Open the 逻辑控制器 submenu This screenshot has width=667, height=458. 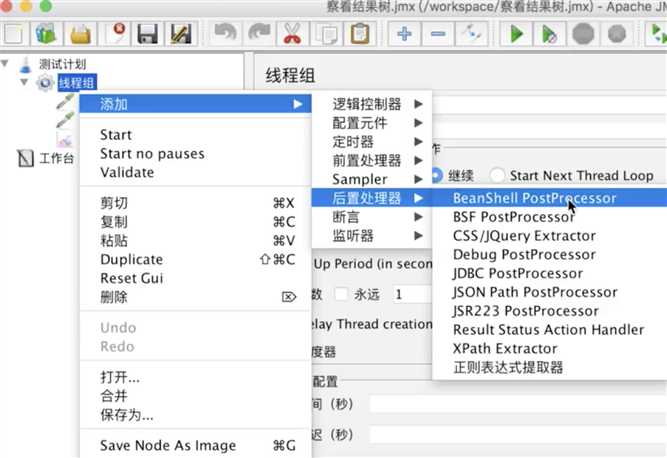(x=372, y=104)
